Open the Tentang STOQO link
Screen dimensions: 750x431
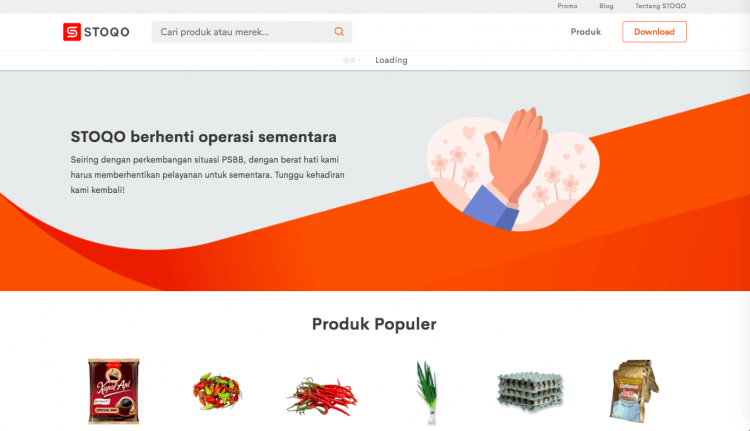(661, 6)
